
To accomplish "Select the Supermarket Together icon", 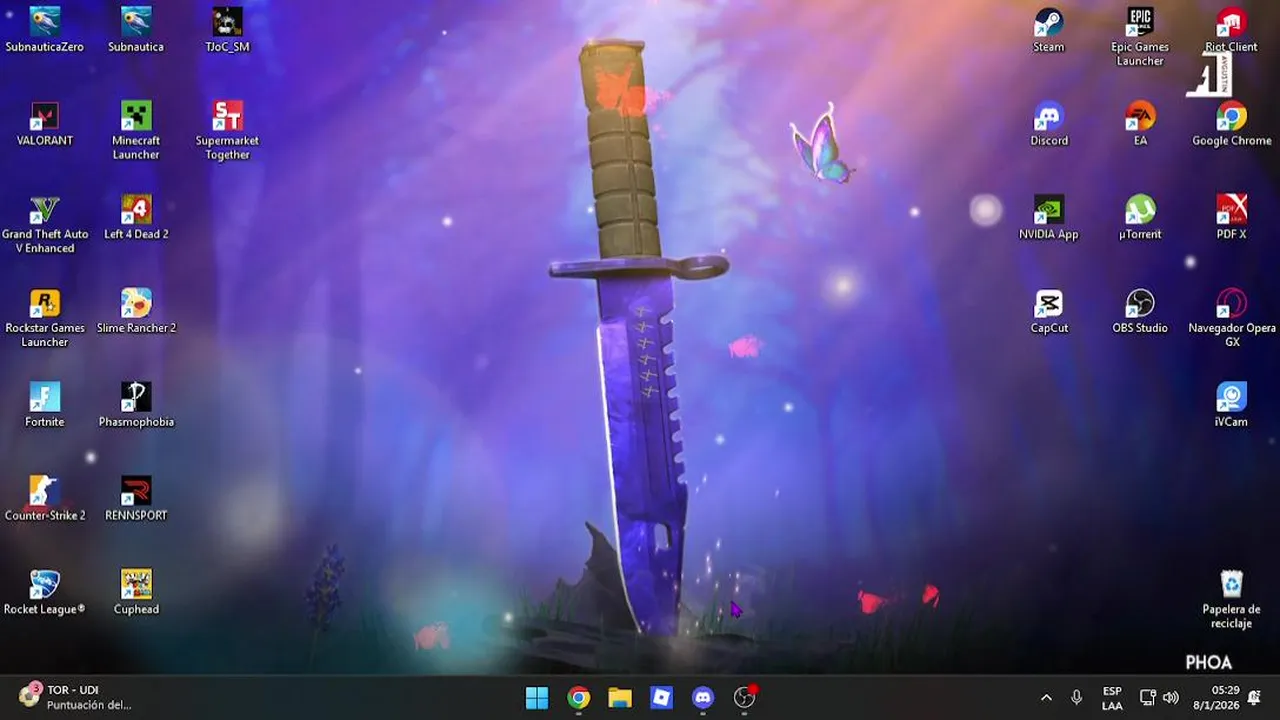I will [227, 130].
